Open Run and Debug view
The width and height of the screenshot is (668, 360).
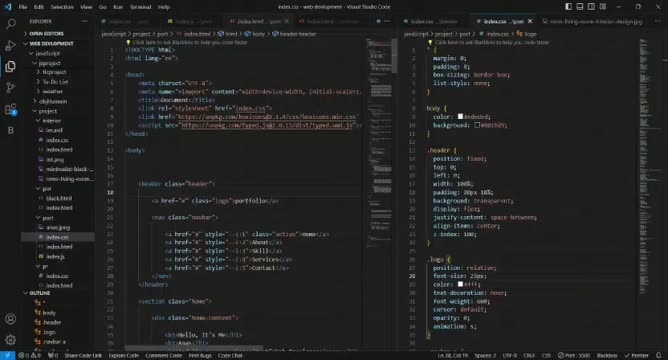click(10, 45)
